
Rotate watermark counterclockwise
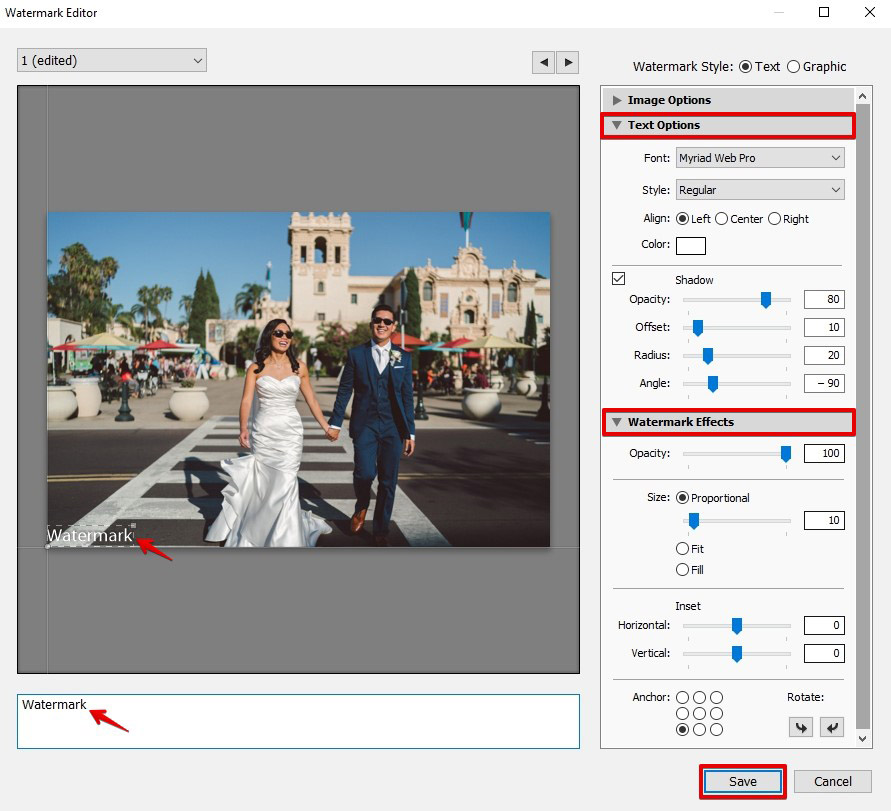tap(799, 727)
